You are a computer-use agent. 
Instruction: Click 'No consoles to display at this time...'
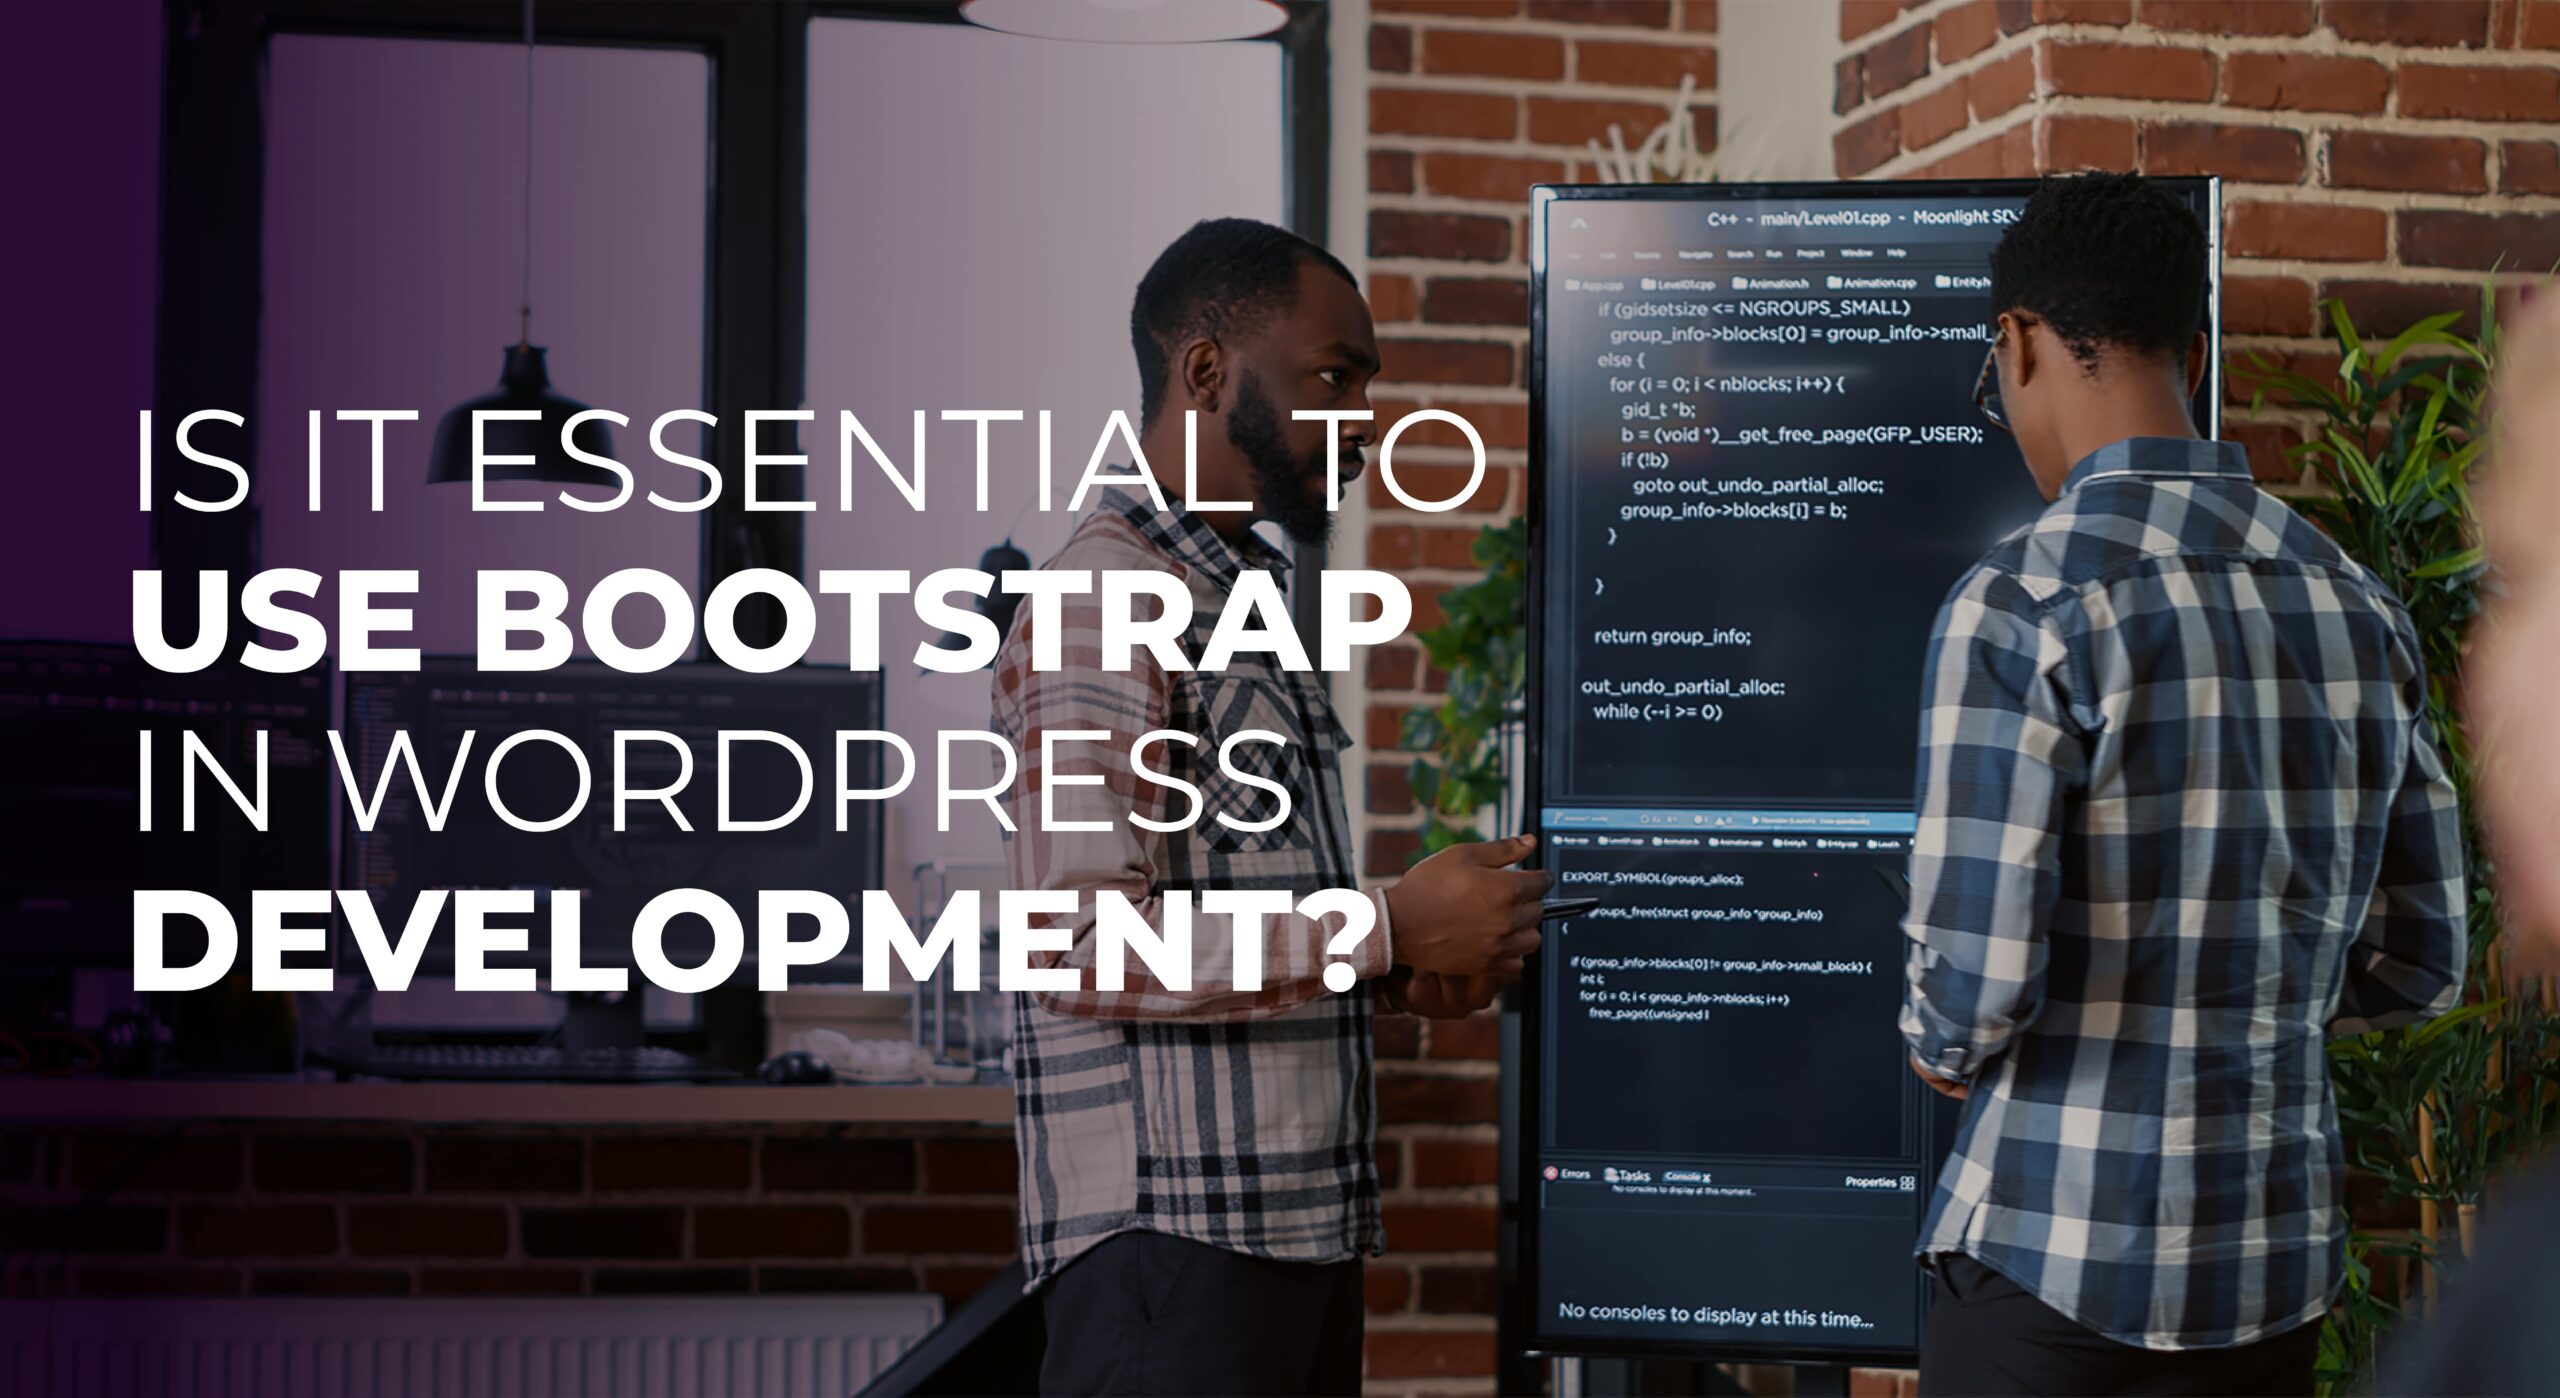(x=1716, y=1314)
